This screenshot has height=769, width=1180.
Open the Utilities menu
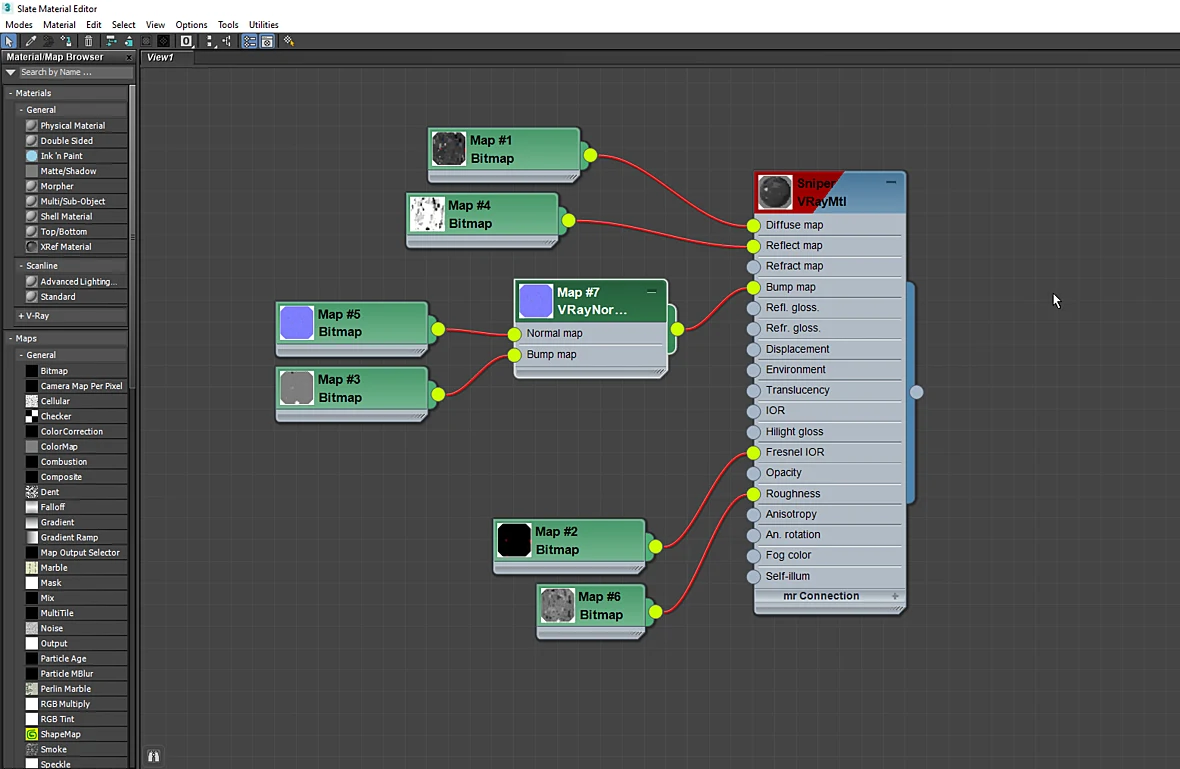coord(263,25)
